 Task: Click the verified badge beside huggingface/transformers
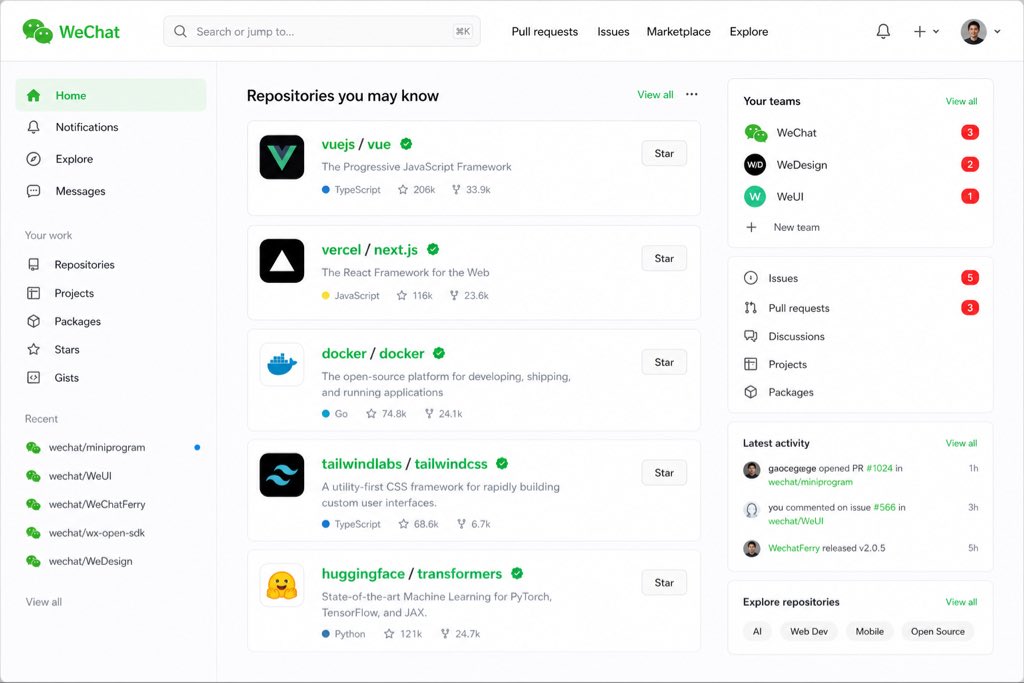517,573
